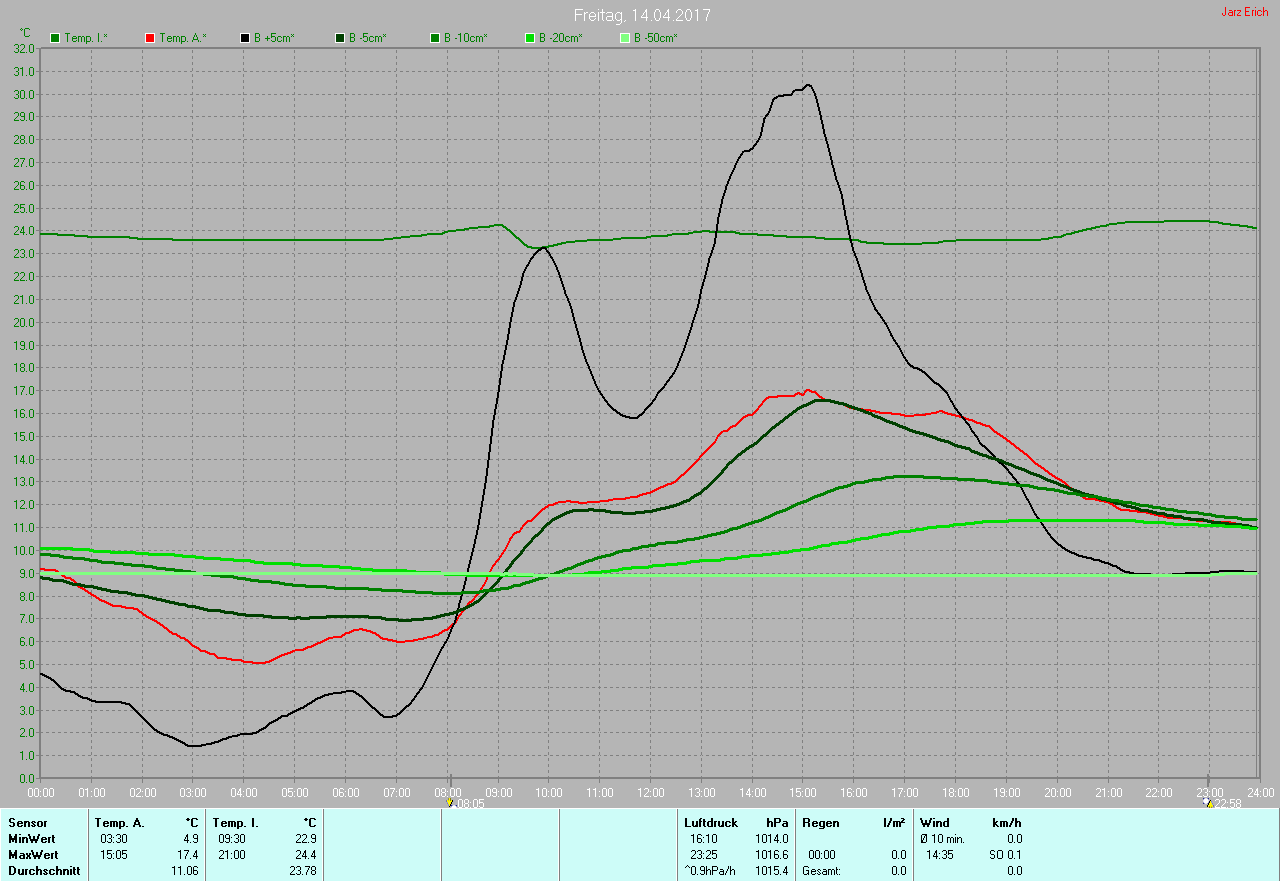
Task: Pick the B -20cm legend color square
Action: tap(529, 38)
